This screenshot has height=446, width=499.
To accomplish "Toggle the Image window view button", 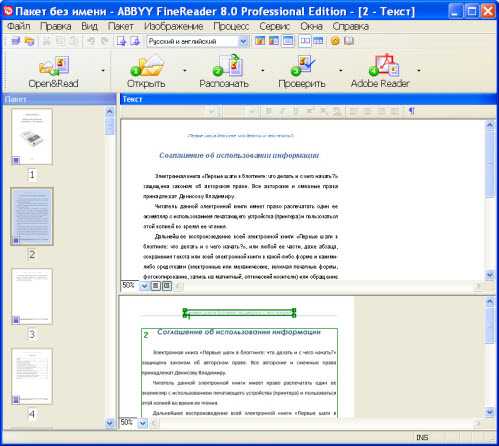I will (274, 41).
